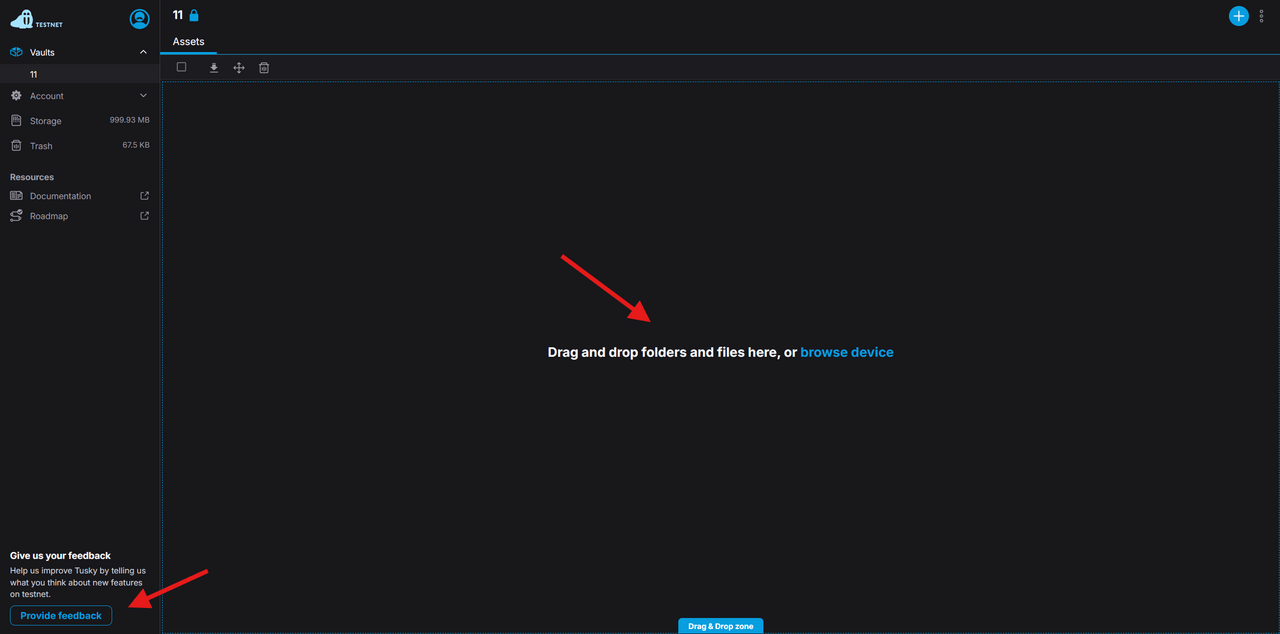Screen dimensions: 1280x634
Task: Expand the Account section chevron
Action: point(143,96)
